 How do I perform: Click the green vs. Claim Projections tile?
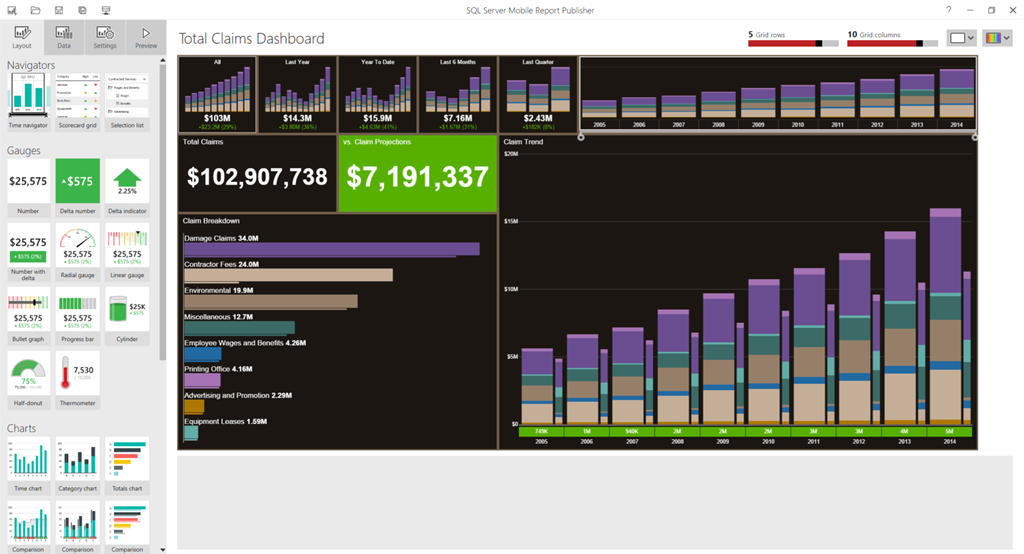click(x=417, y=173)
